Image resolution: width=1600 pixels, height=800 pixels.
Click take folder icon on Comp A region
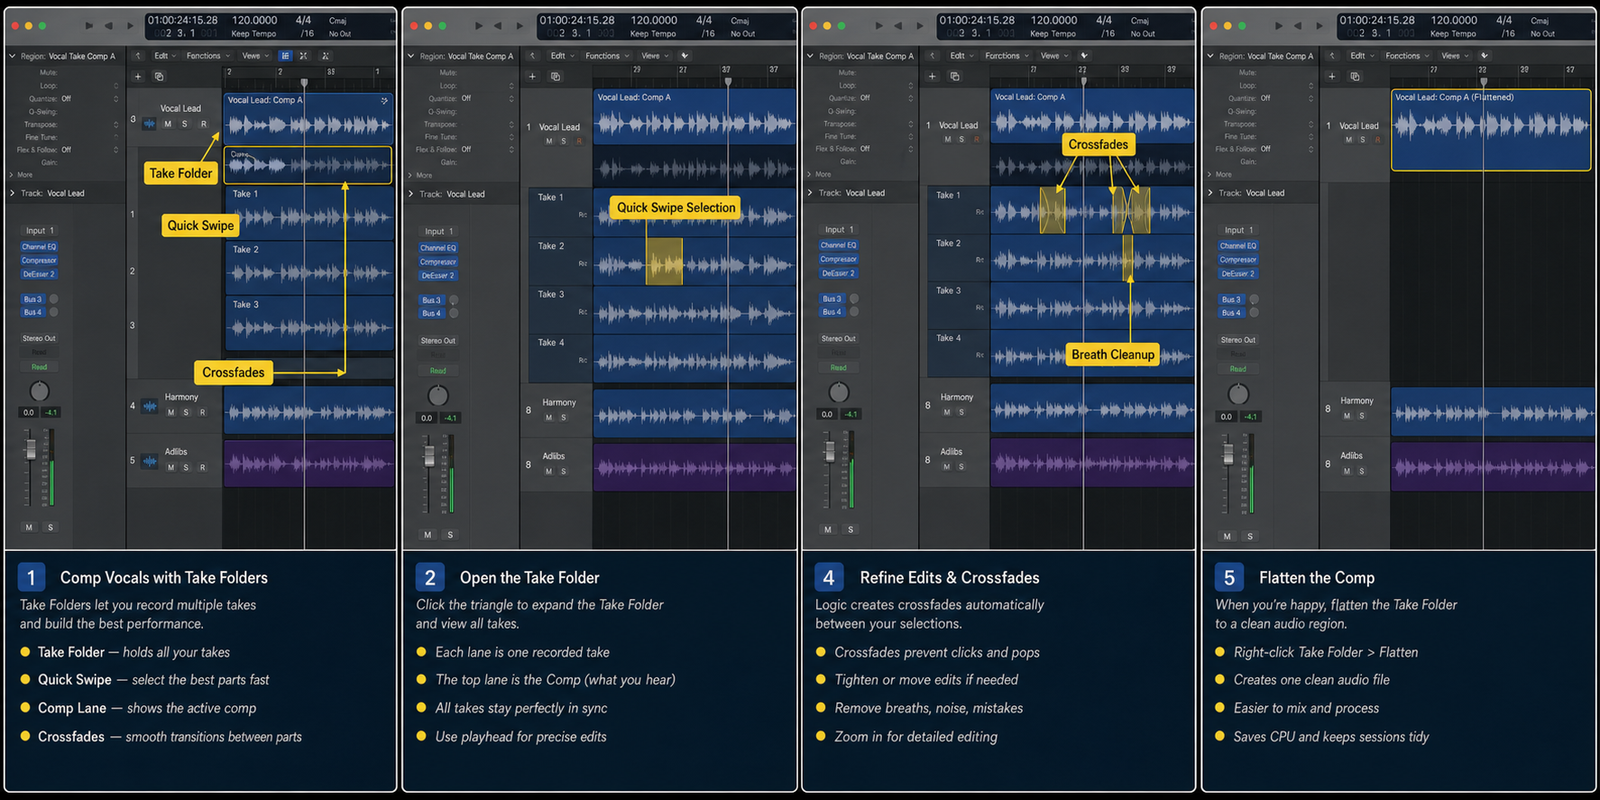384,100
